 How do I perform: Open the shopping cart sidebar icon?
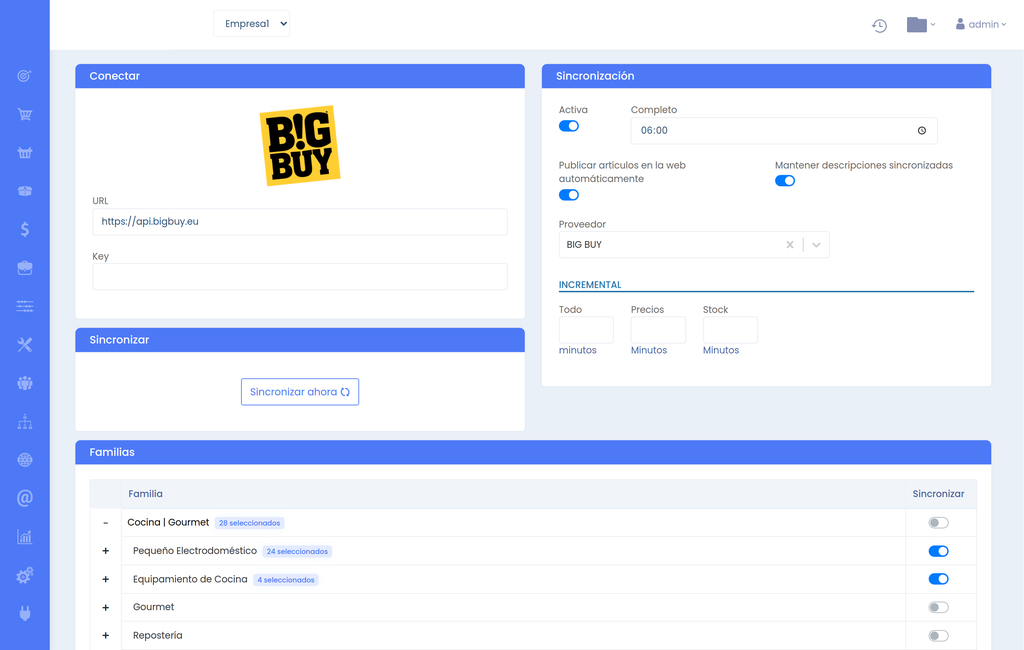pos(24,114)
